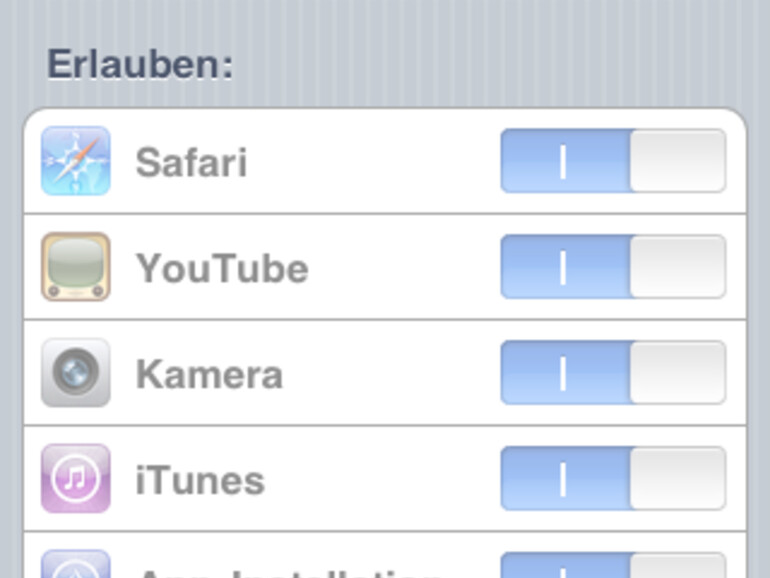Turn off the YouTube switch
The image size is (770, 578).
612,267
